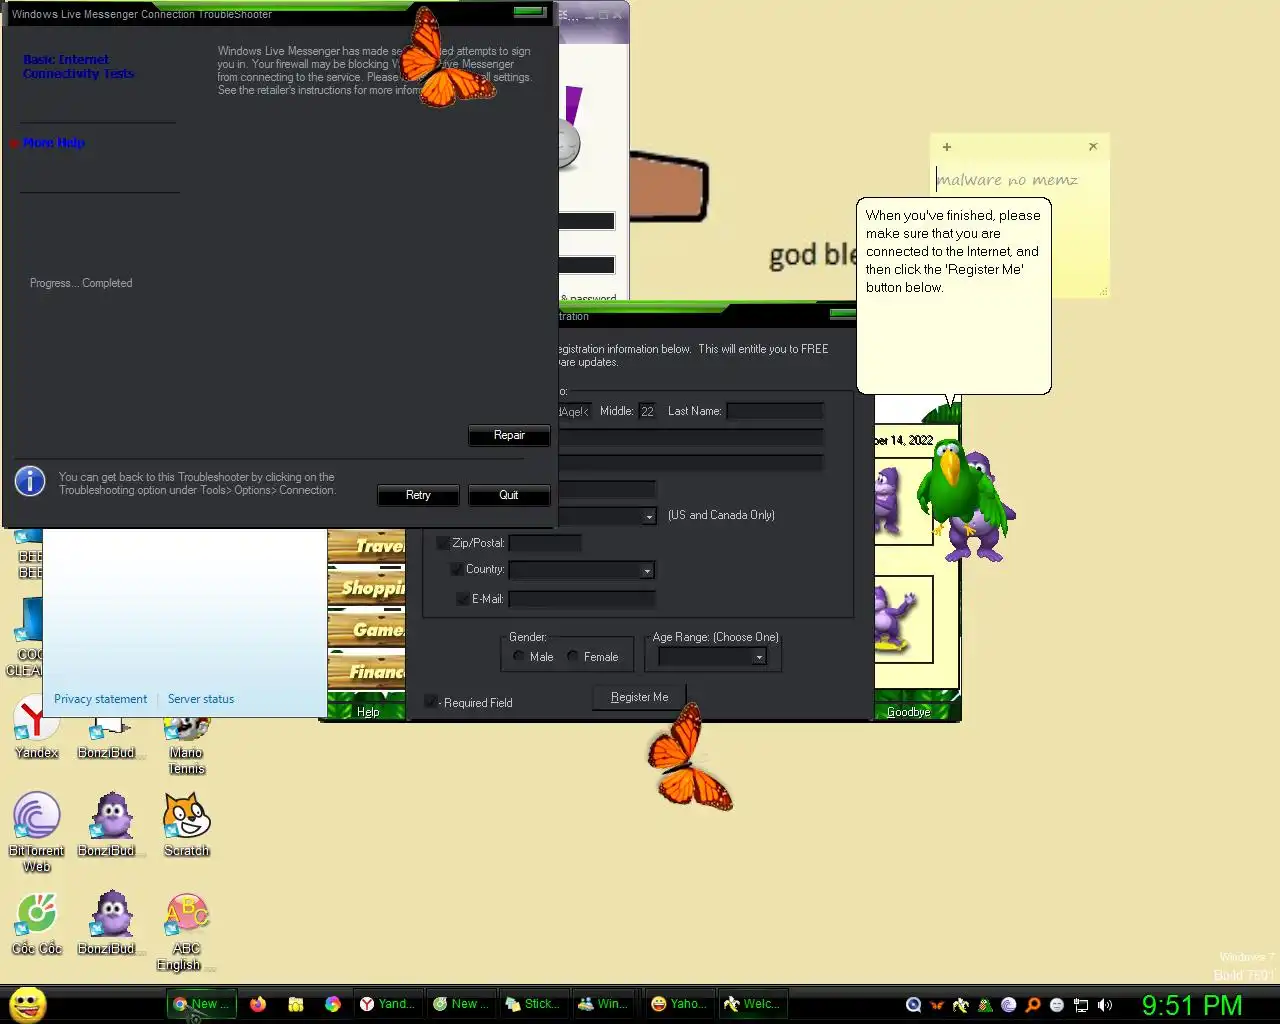Viewport: 1280px width, 1024px height.
Task: Open the Scratch desktop shortcut
Action: click(187, 825)
